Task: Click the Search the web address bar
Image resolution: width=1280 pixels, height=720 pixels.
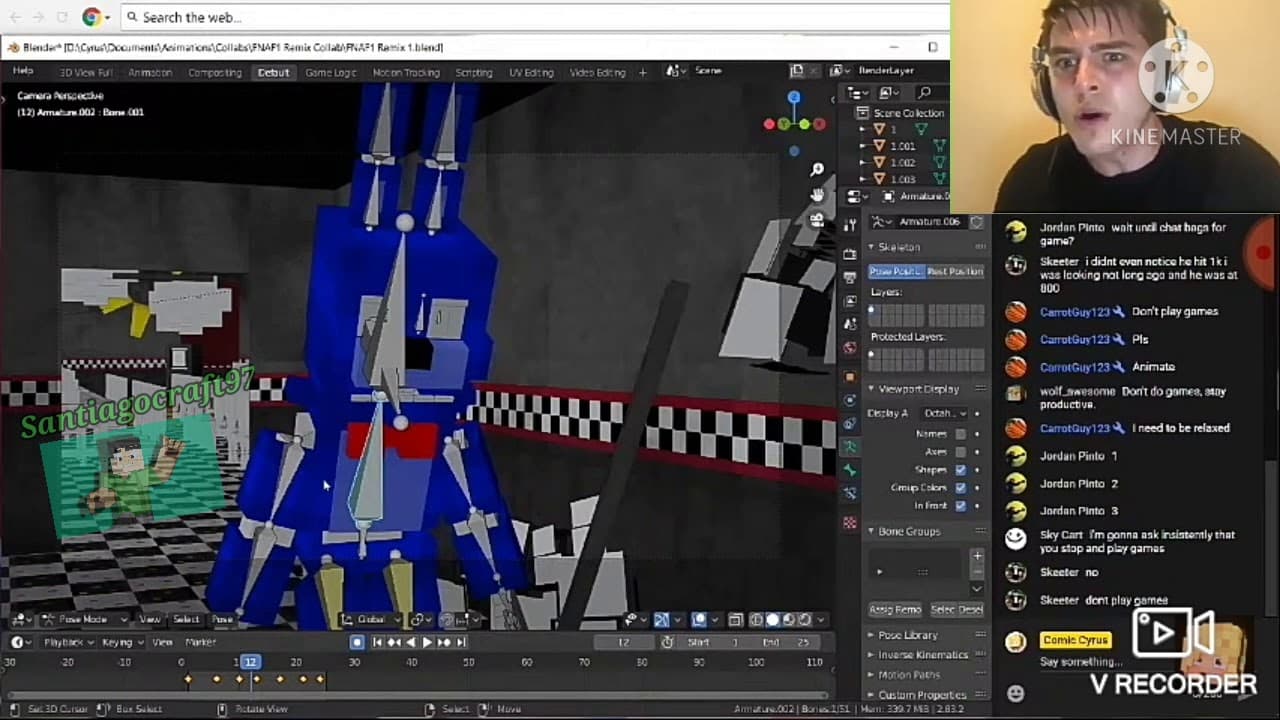Action: (x=536, y=17)
